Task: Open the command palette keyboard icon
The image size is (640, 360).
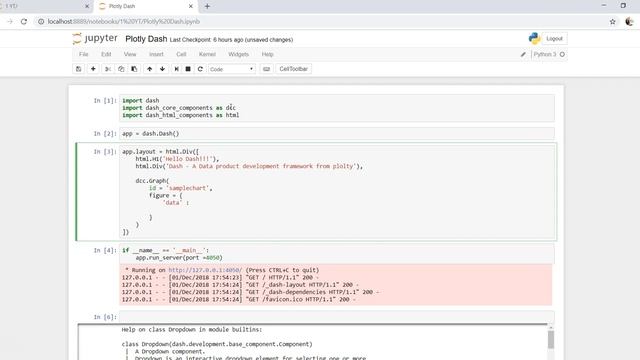Action: pos(267,69)
